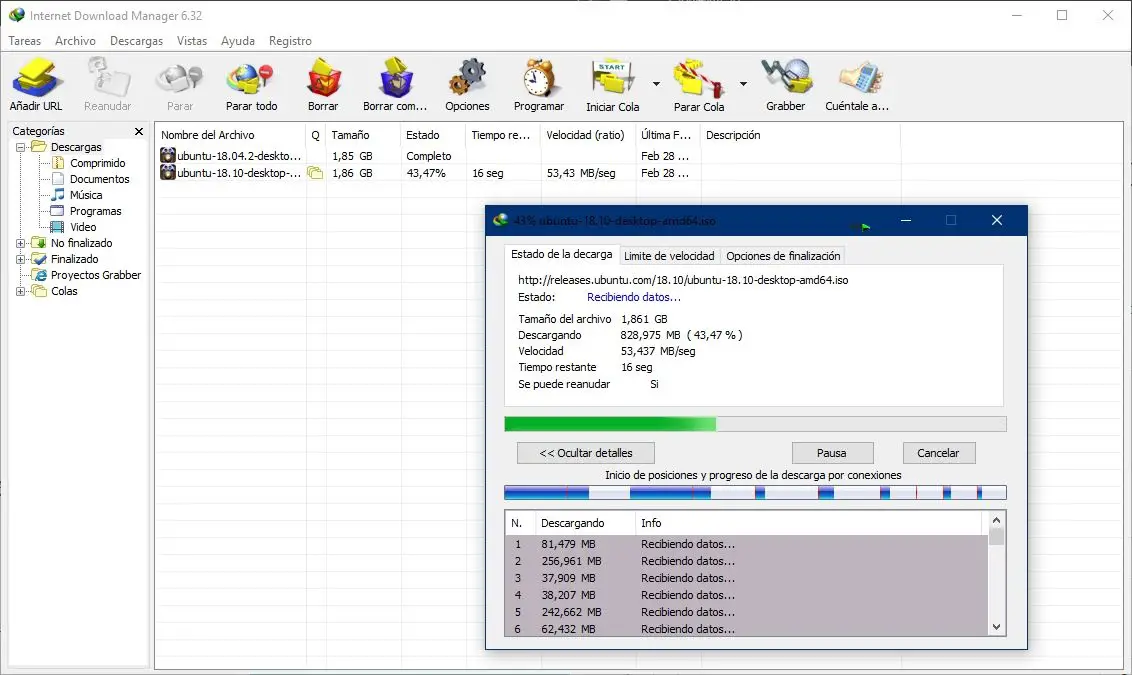Open the Programar scheduler icon
The image size is (1132, 675).
click(539, 84)
